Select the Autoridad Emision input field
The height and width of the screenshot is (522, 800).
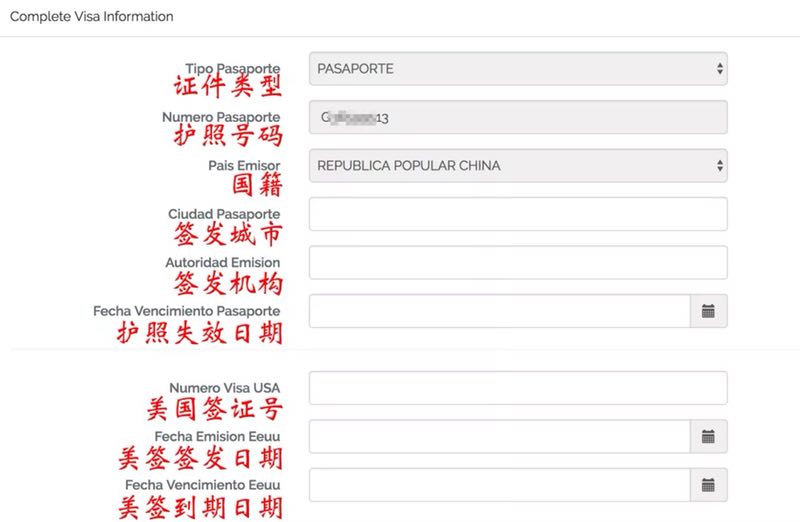[518, 262]
